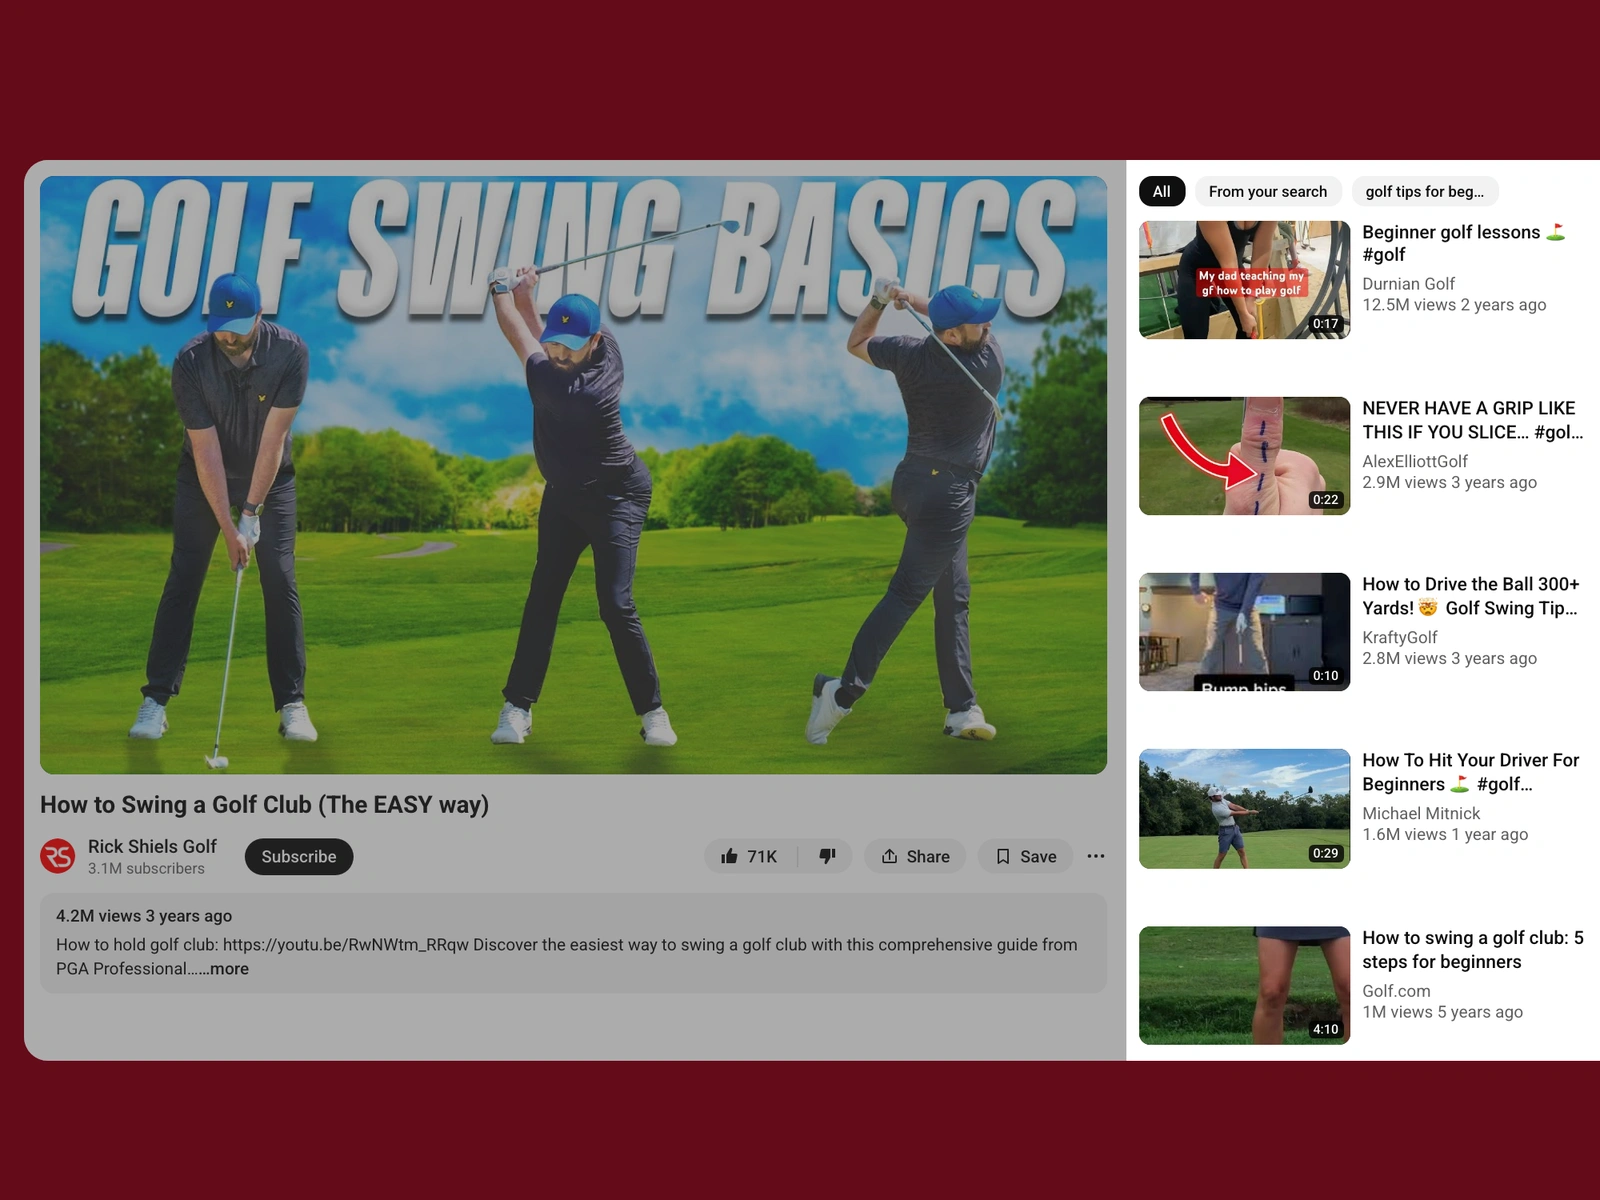Select the All filter chip

click(1161, 191)
